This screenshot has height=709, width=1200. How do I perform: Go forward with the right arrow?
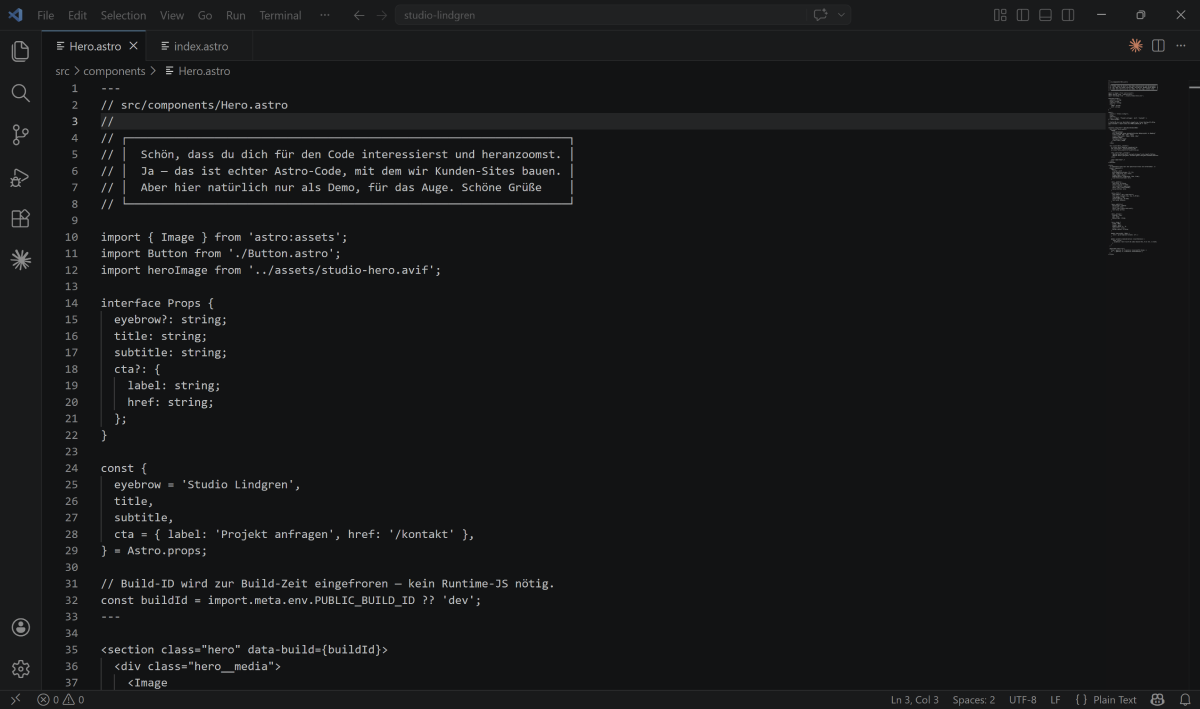click(x=382, y=15)
